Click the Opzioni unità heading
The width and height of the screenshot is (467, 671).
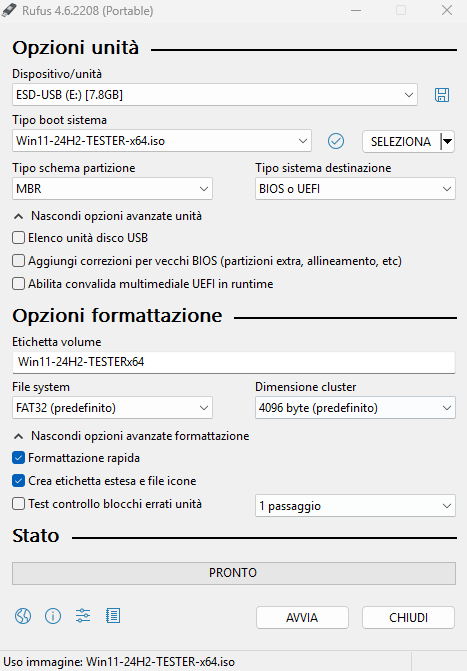coord(76,48)
